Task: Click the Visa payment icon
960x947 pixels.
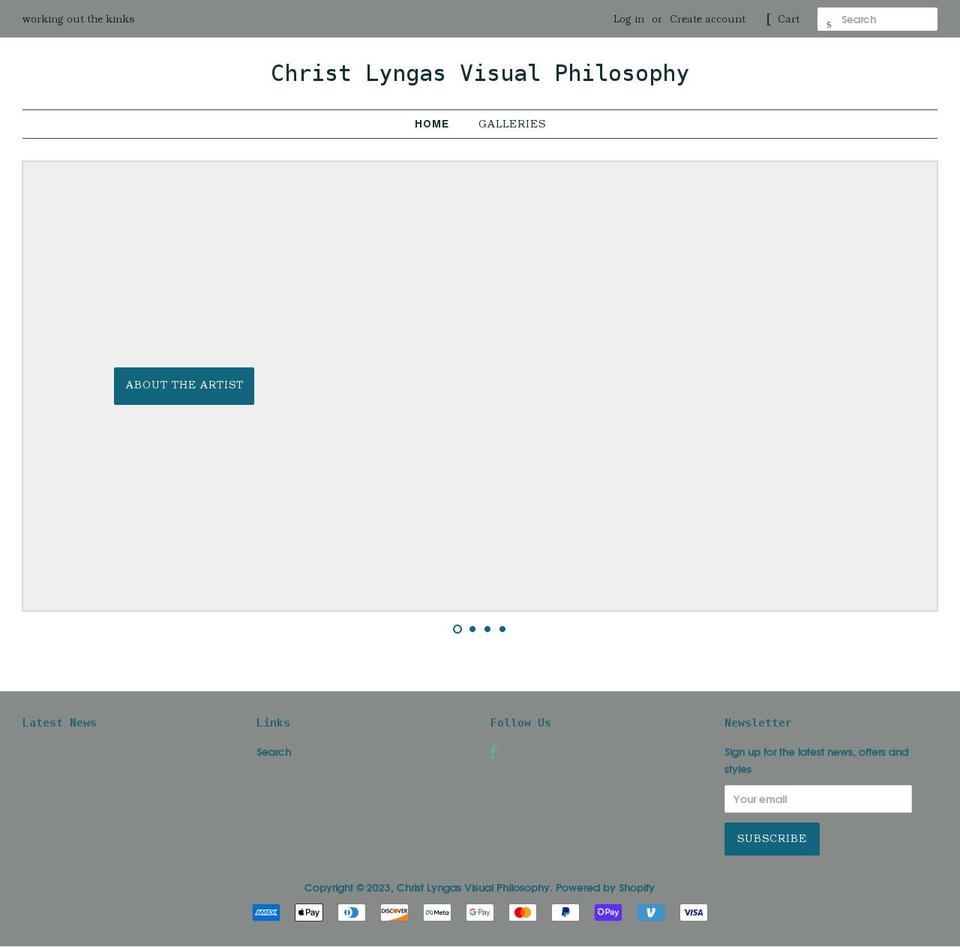Action: pos(694,912)
